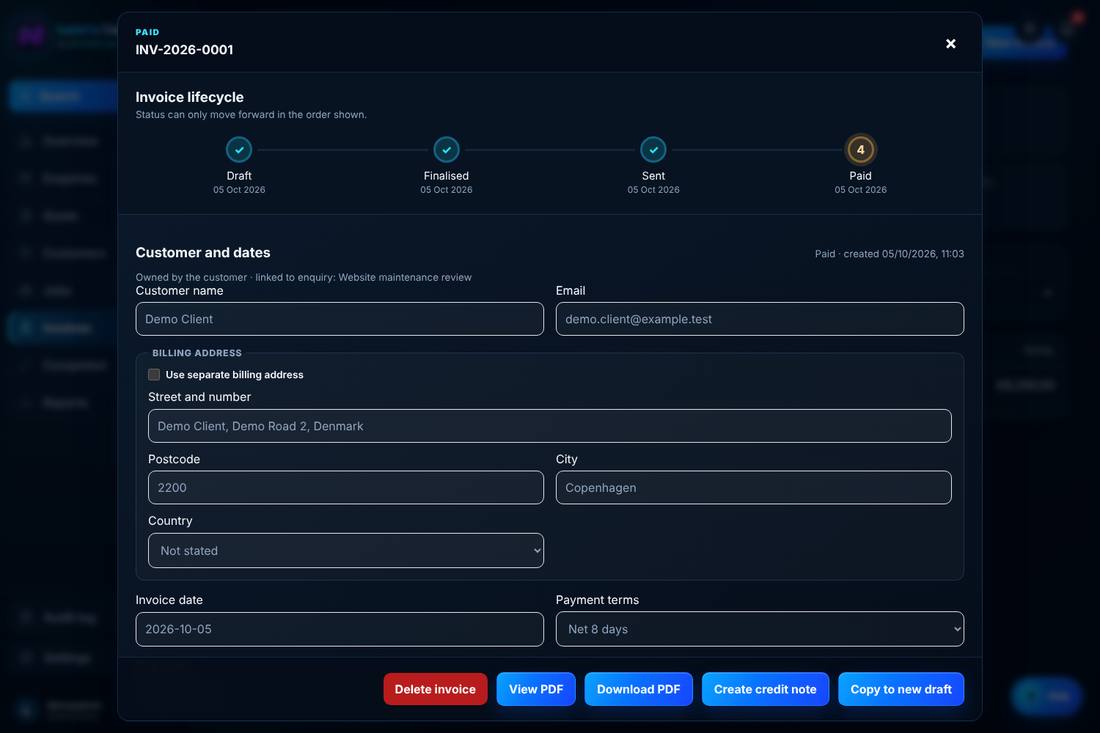Click the Invoice date field showing 2026-10-05

[x=340, y=629]
